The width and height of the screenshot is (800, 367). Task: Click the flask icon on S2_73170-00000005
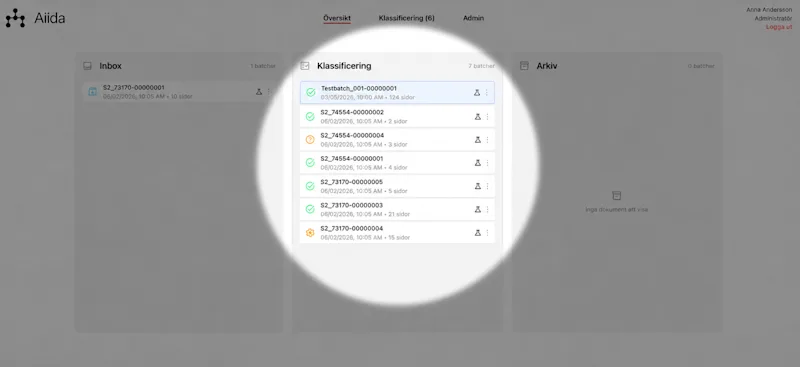(478, 186)
